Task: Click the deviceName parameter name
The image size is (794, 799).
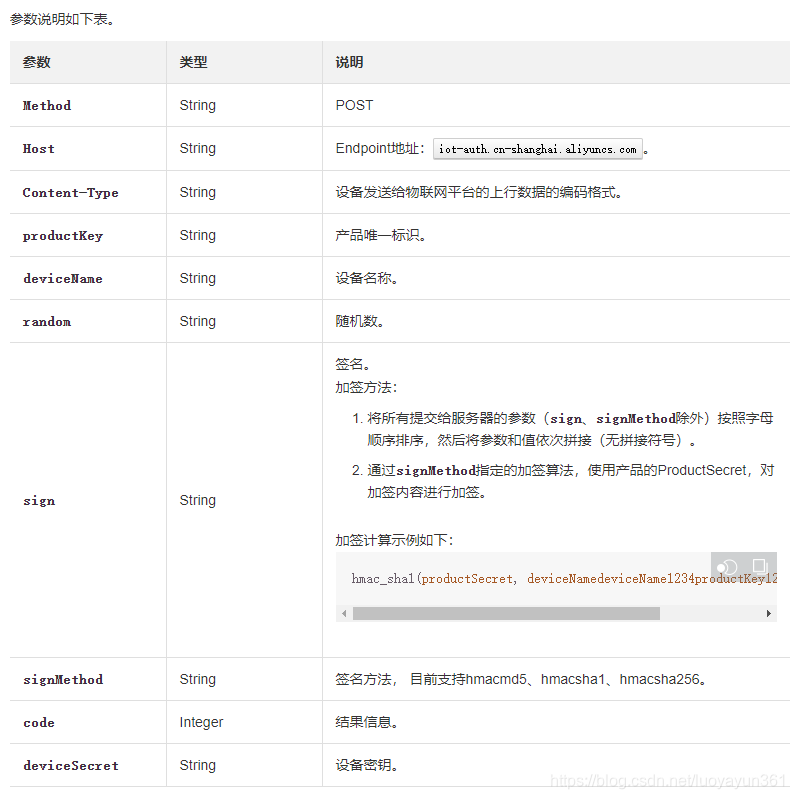Action: 63,279
